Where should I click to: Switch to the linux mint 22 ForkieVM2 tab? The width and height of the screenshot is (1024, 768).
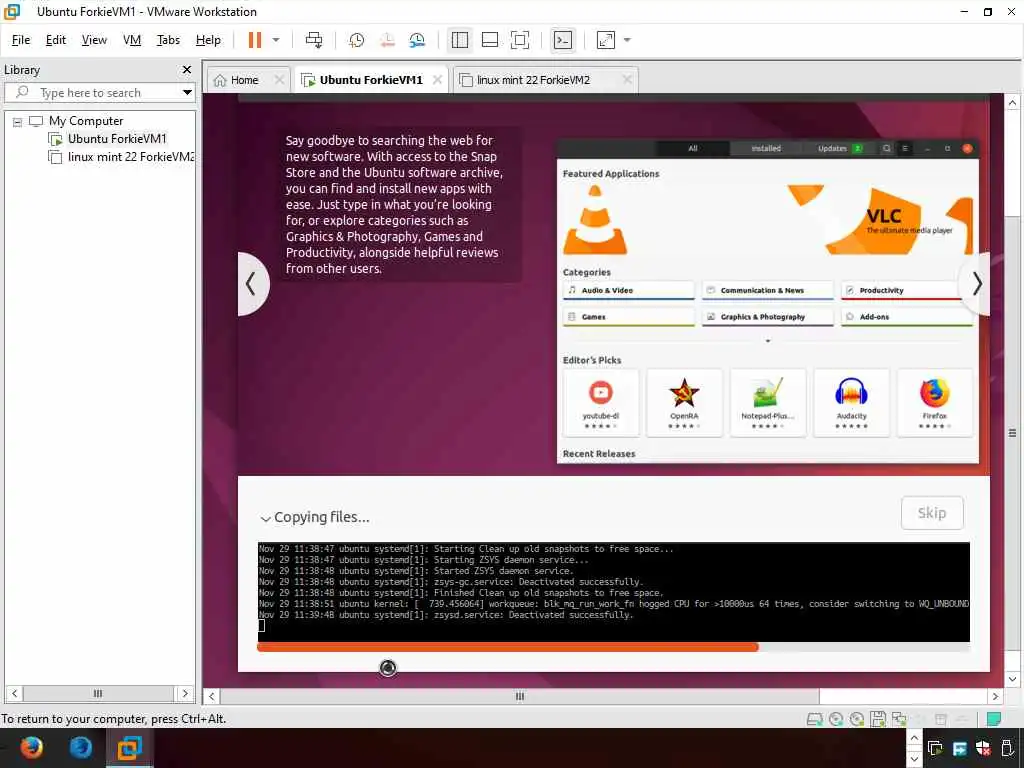pos(533,80)
